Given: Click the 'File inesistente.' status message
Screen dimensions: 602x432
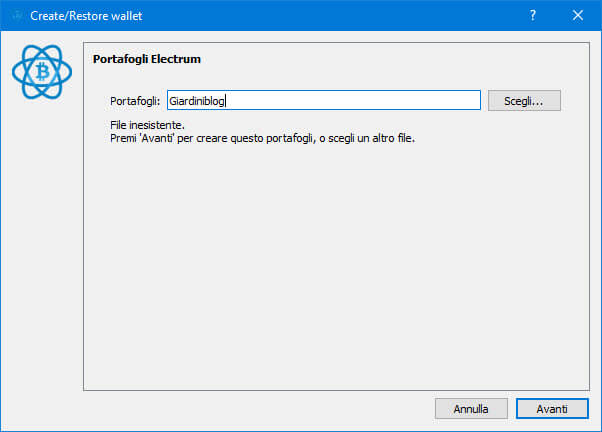Looking at the screenshot, I should tap(147, 125).
